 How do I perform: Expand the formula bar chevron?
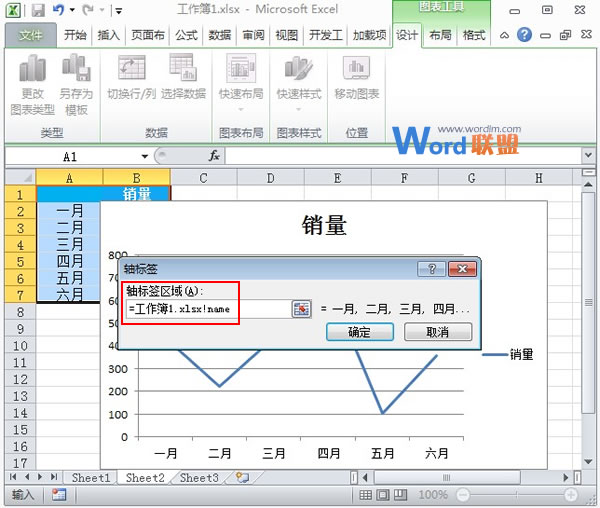[588, 156]
